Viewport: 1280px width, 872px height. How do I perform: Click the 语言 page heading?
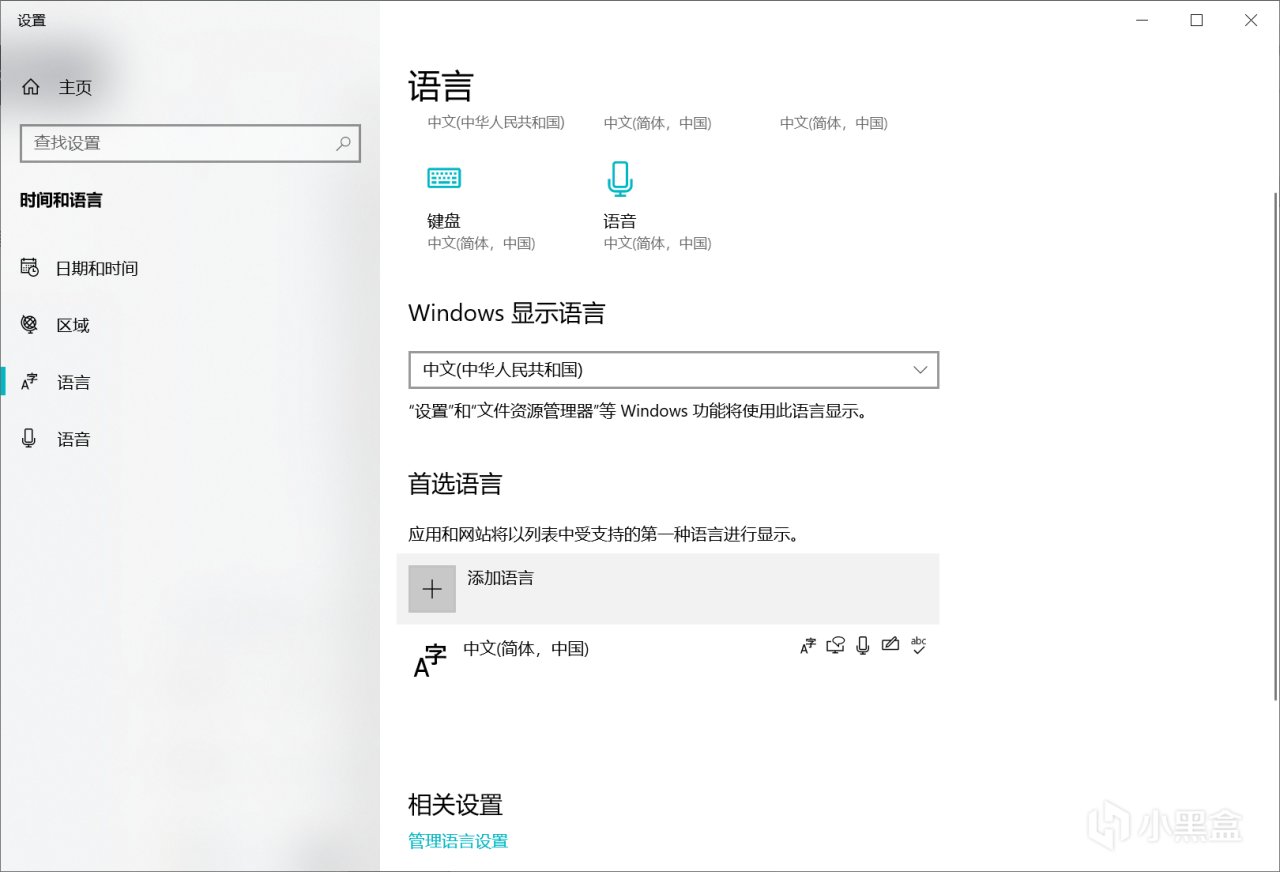(x=441, y=87)
